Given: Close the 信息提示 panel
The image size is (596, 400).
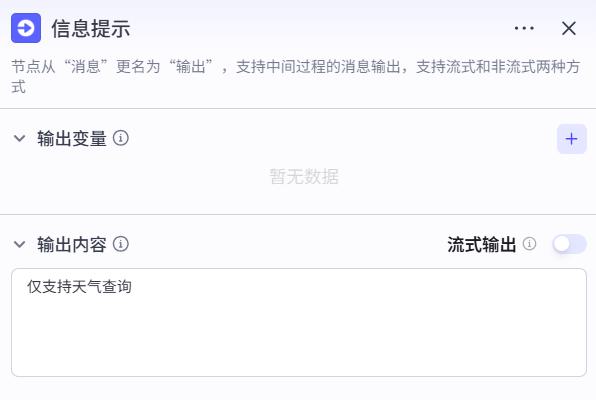Looking at the screenshot, I should coord(569,28).
